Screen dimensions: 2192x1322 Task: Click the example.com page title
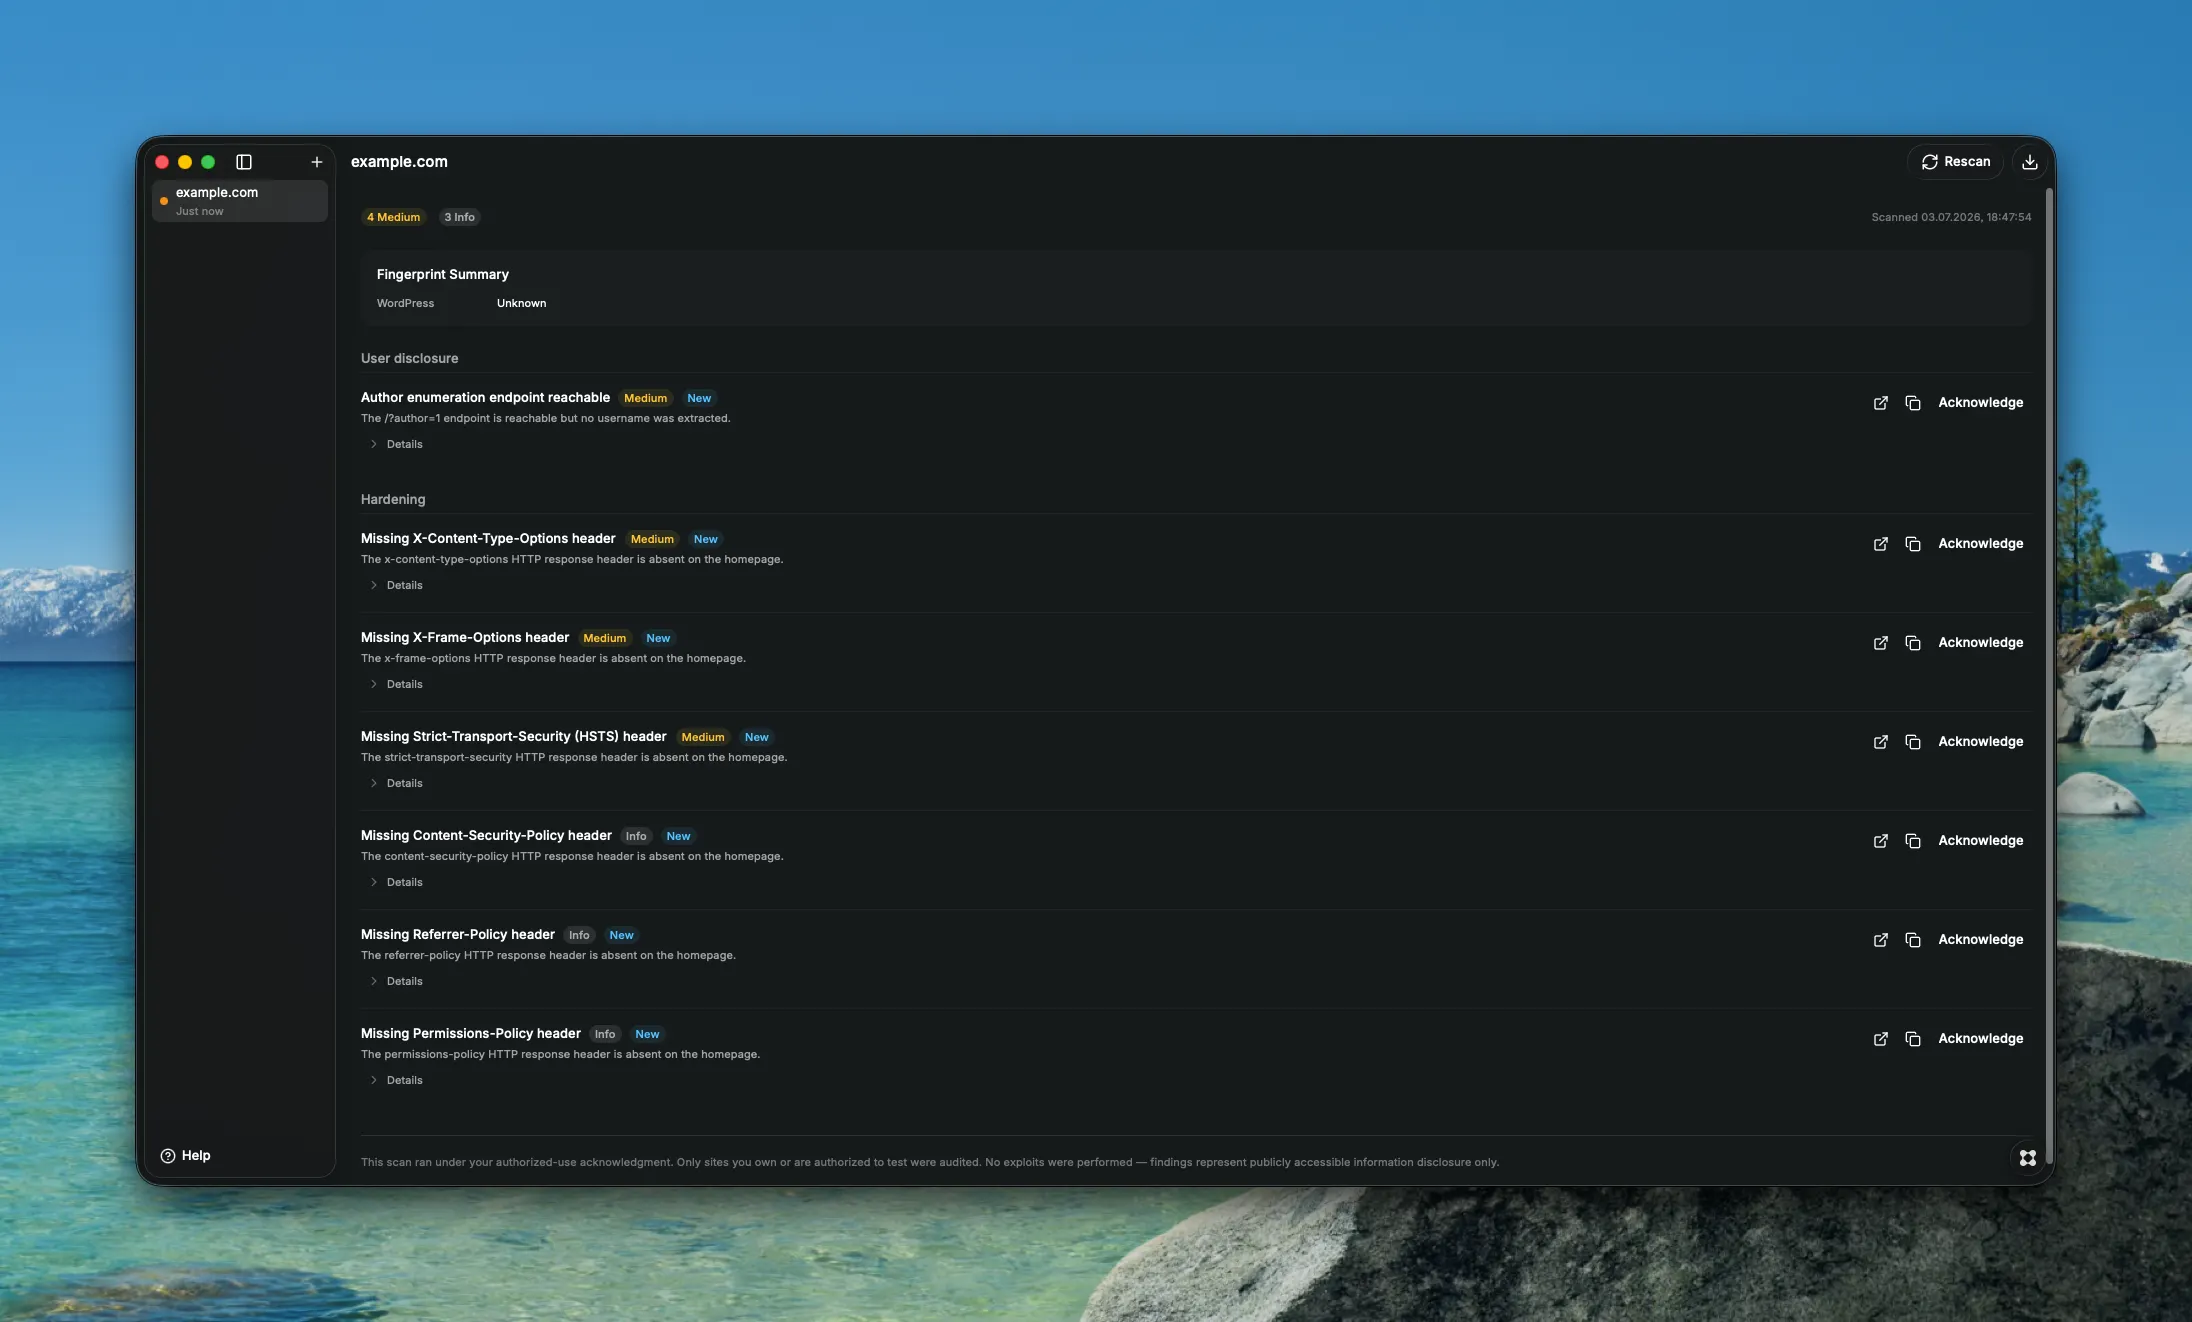coord(399,162)
